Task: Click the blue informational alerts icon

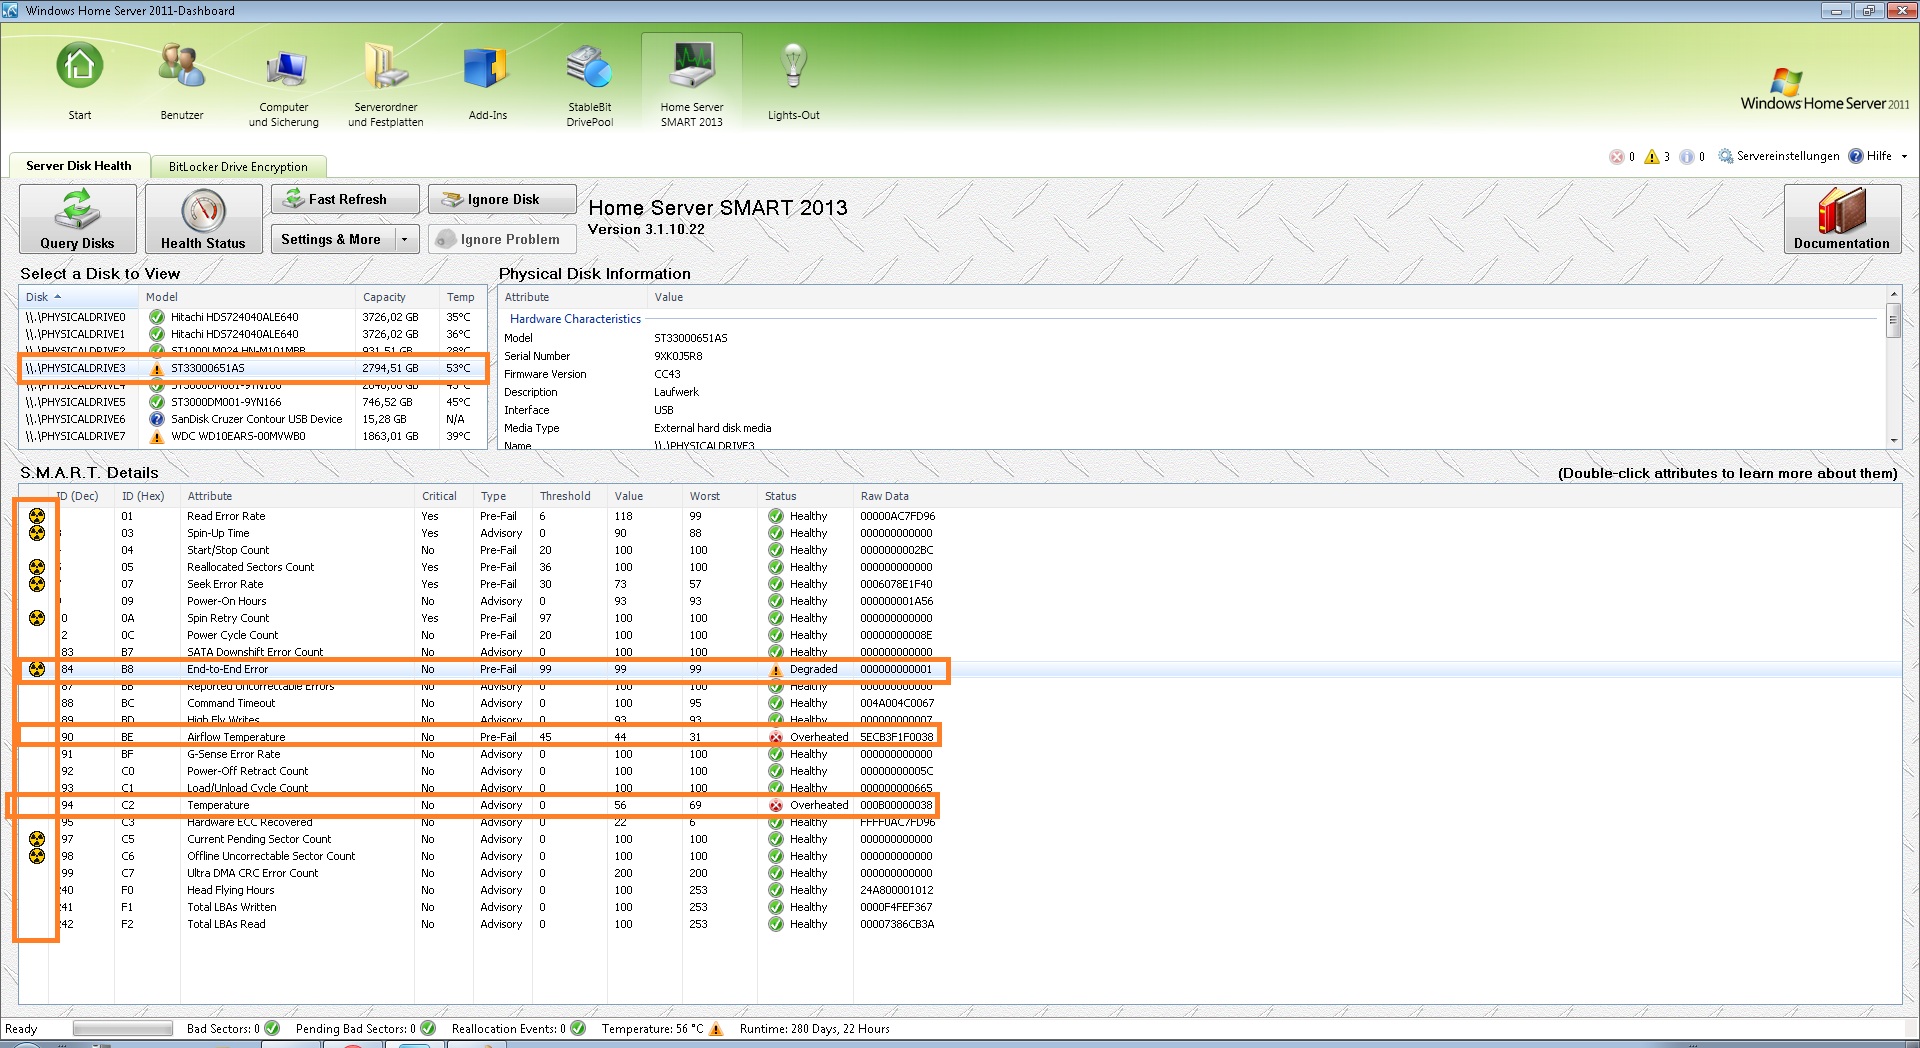Action: click(x=1687, y=157)
